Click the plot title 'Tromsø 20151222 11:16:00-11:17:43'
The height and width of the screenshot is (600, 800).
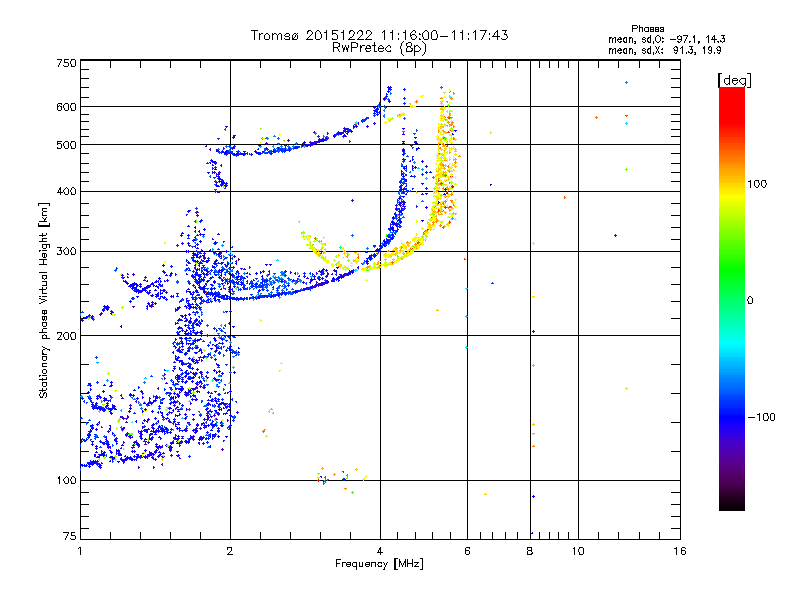click(379, 35)
